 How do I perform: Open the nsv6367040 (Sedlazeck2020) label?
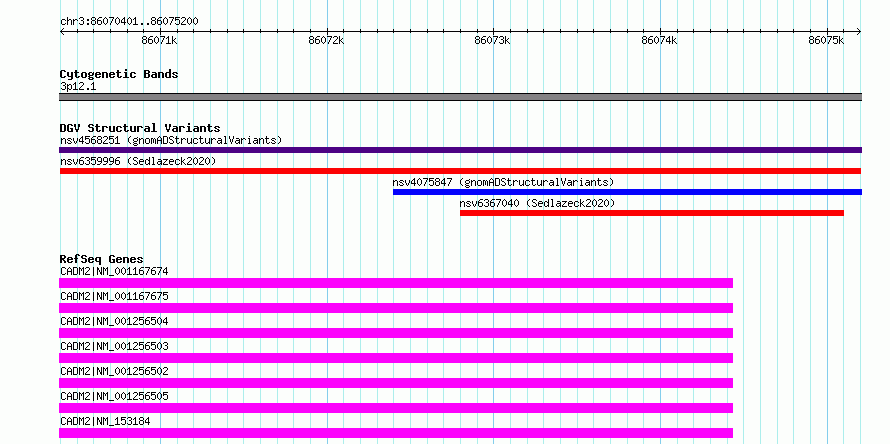pyautogui.click(x=537, y=203)
